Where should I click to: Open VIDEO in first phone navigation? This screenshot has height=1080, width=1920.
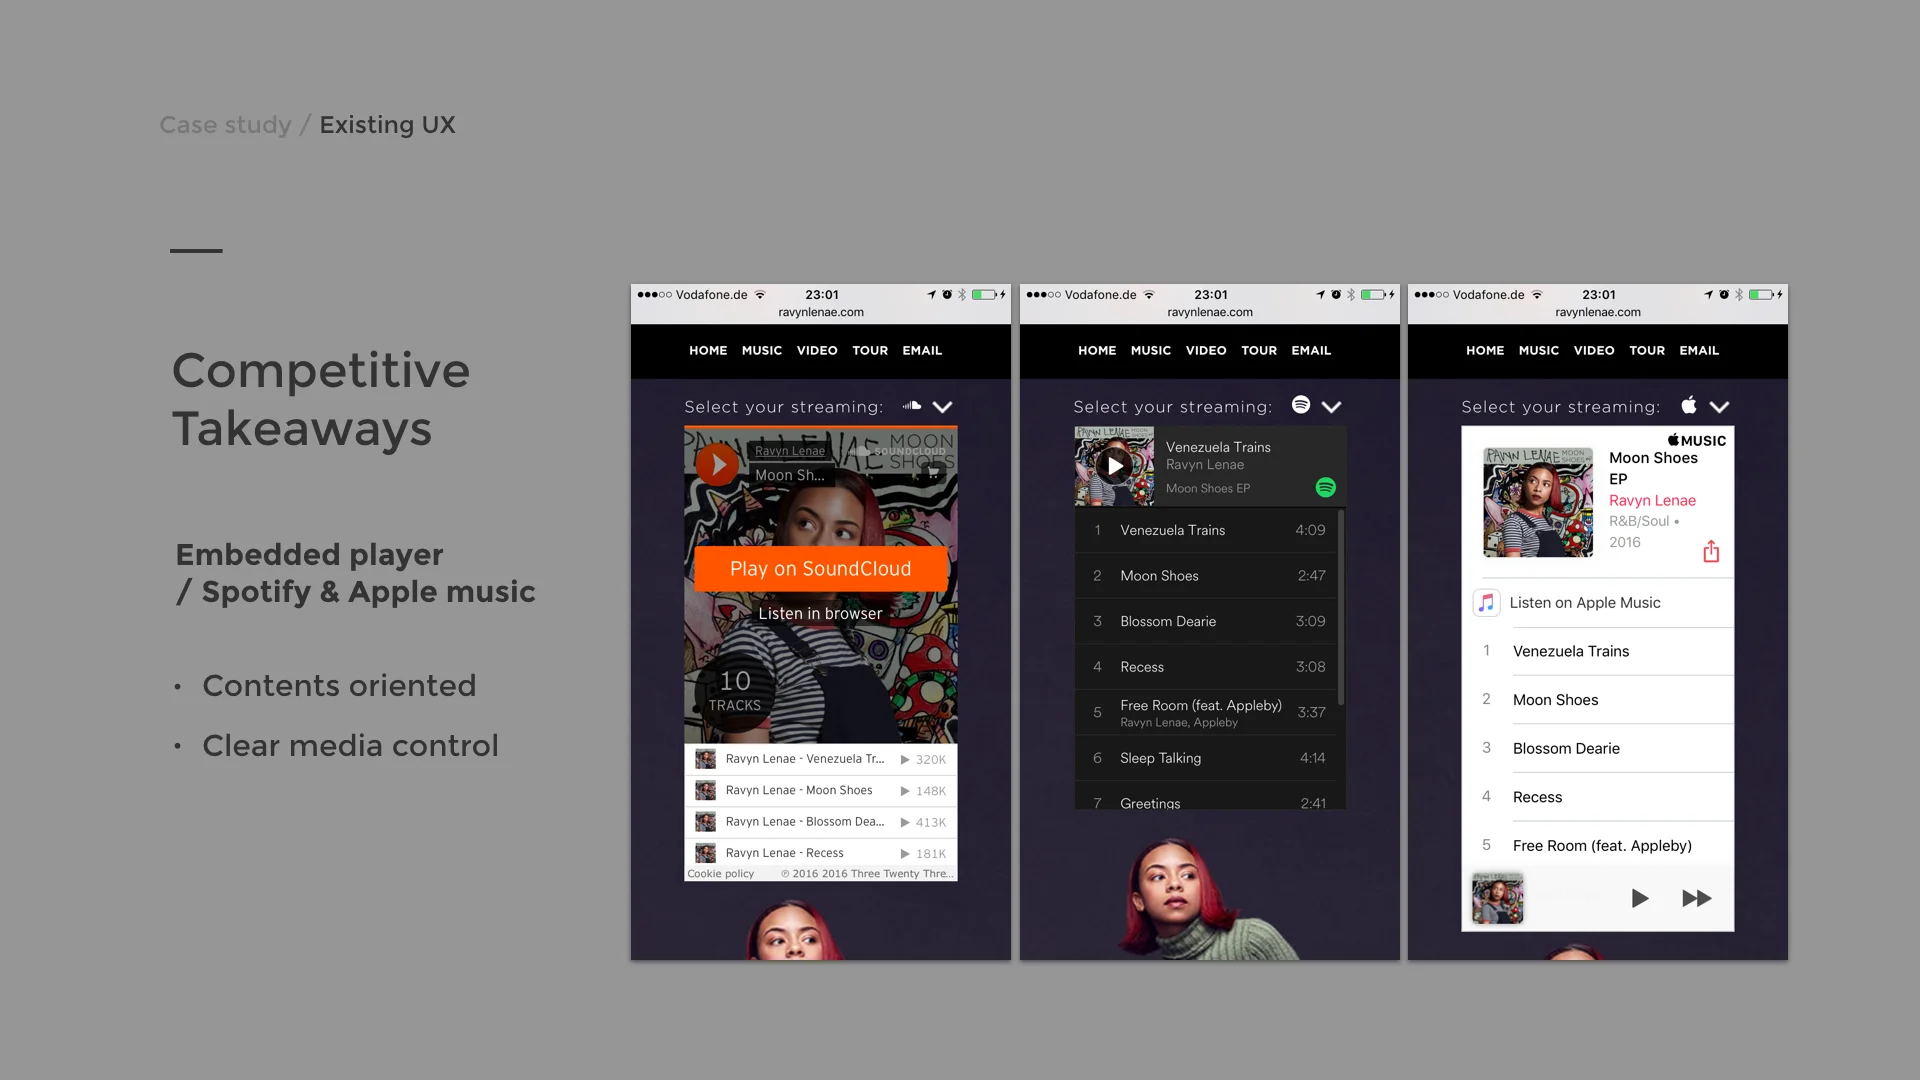[817, 351]
